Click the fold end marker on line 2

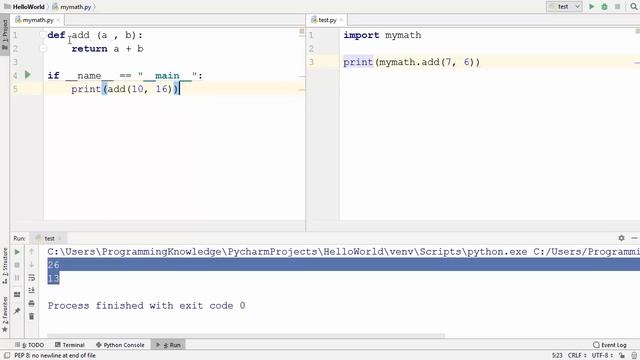click(x=43, y=49)
